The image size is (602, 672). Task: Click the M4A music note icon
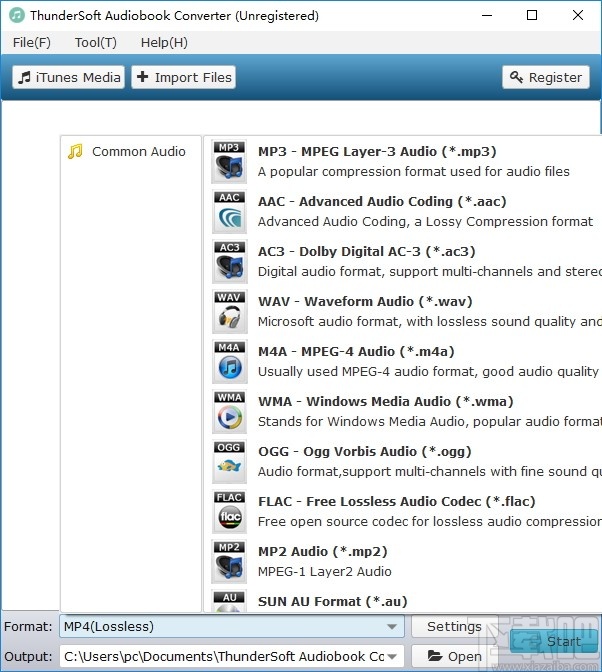[229, 362]
